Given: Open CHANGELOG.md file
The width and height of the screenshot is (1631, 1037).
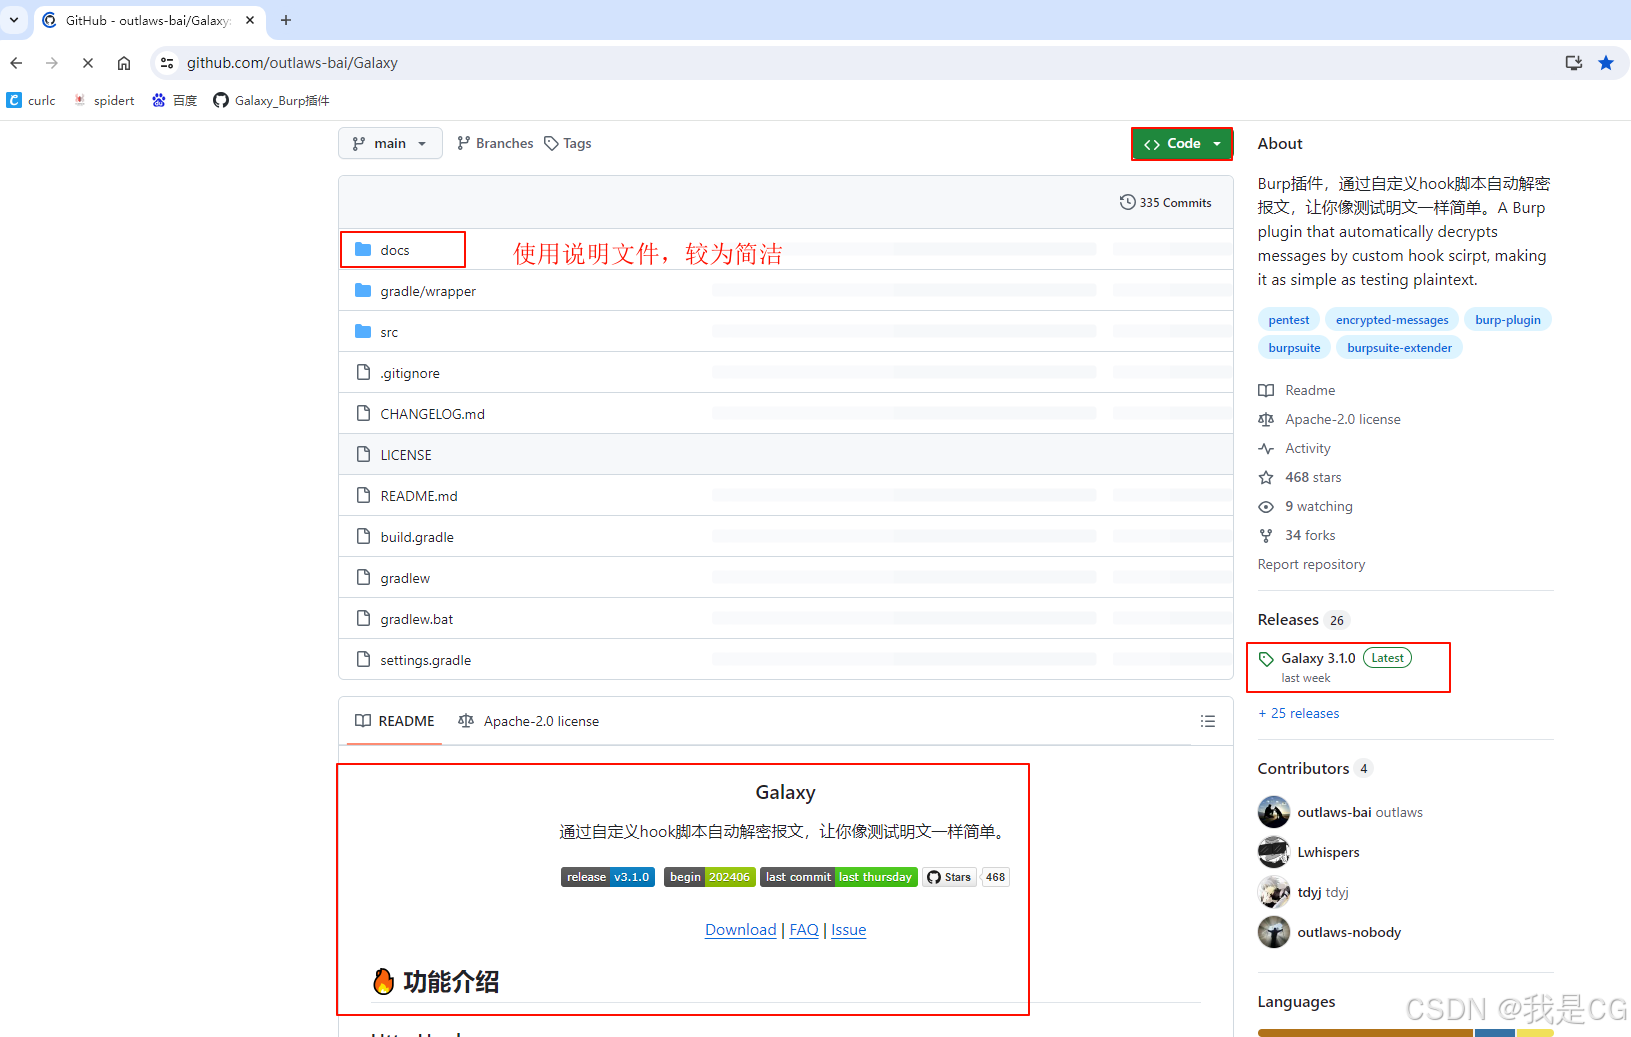Looking at the screenshot, I should [432, 414].
